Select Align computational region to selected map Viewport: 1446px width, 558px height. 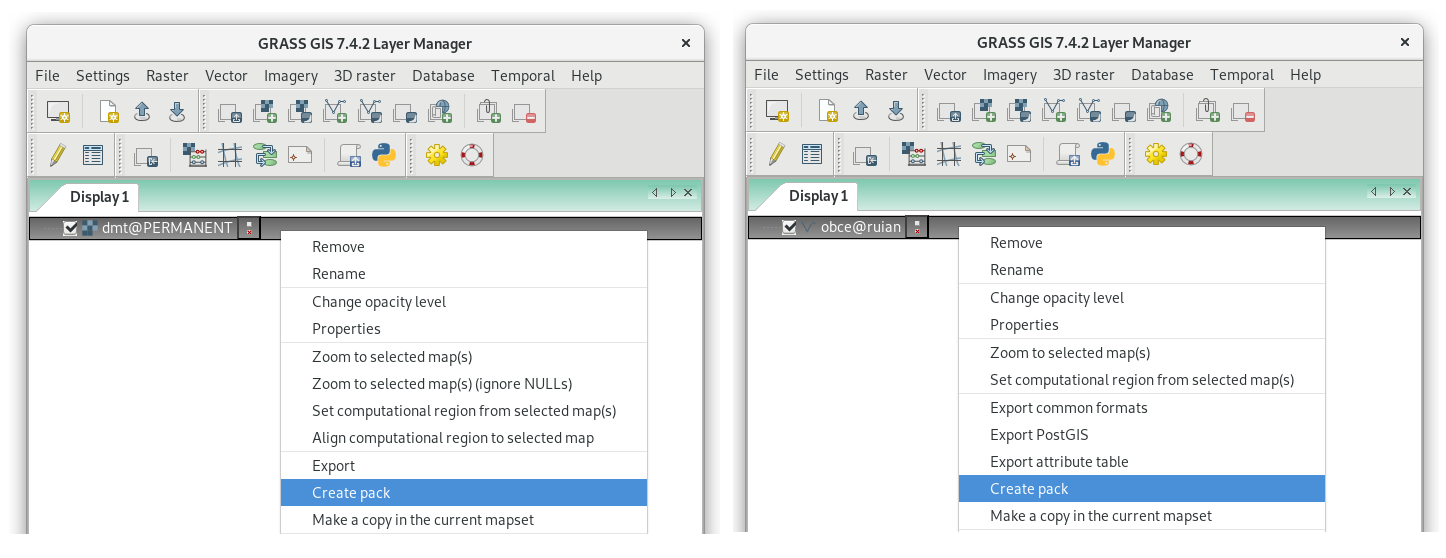[464, 438]
